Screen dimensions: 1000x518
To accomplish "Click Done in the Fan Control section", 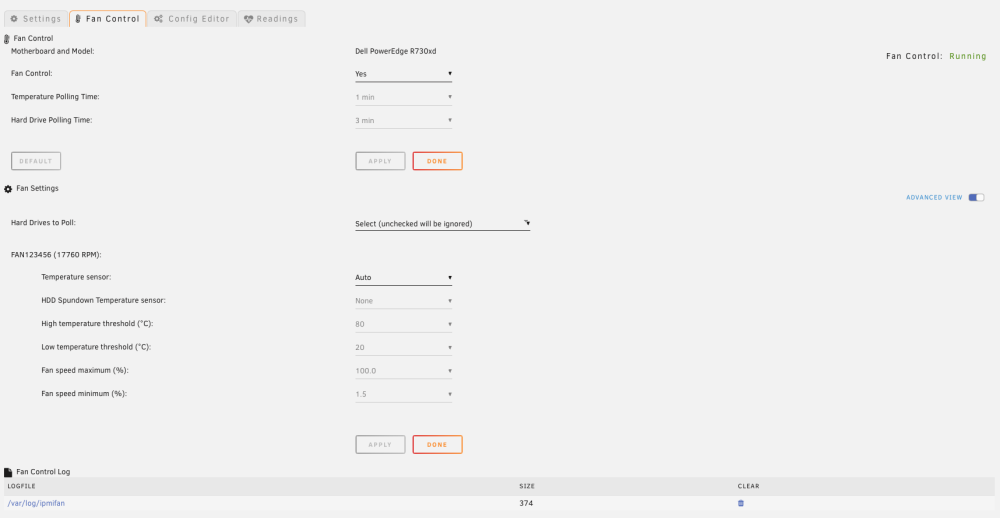I will pyautogui.click(x=438, y=161).
